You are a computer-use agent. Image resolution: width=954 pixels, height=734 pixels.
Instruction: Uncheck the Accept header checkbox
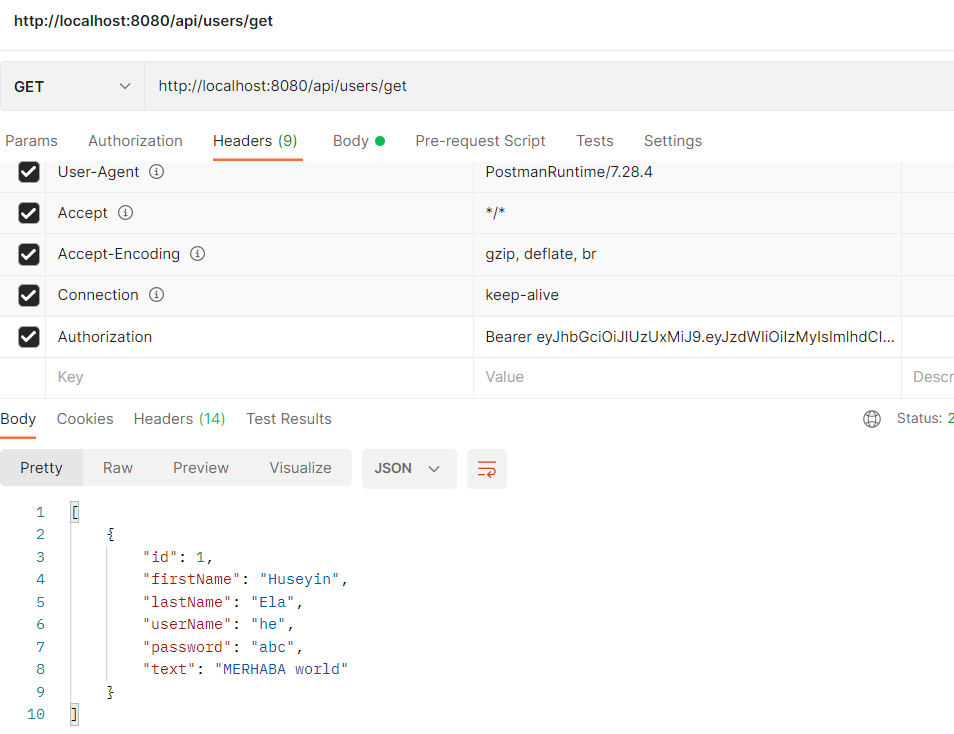(29, 213)
